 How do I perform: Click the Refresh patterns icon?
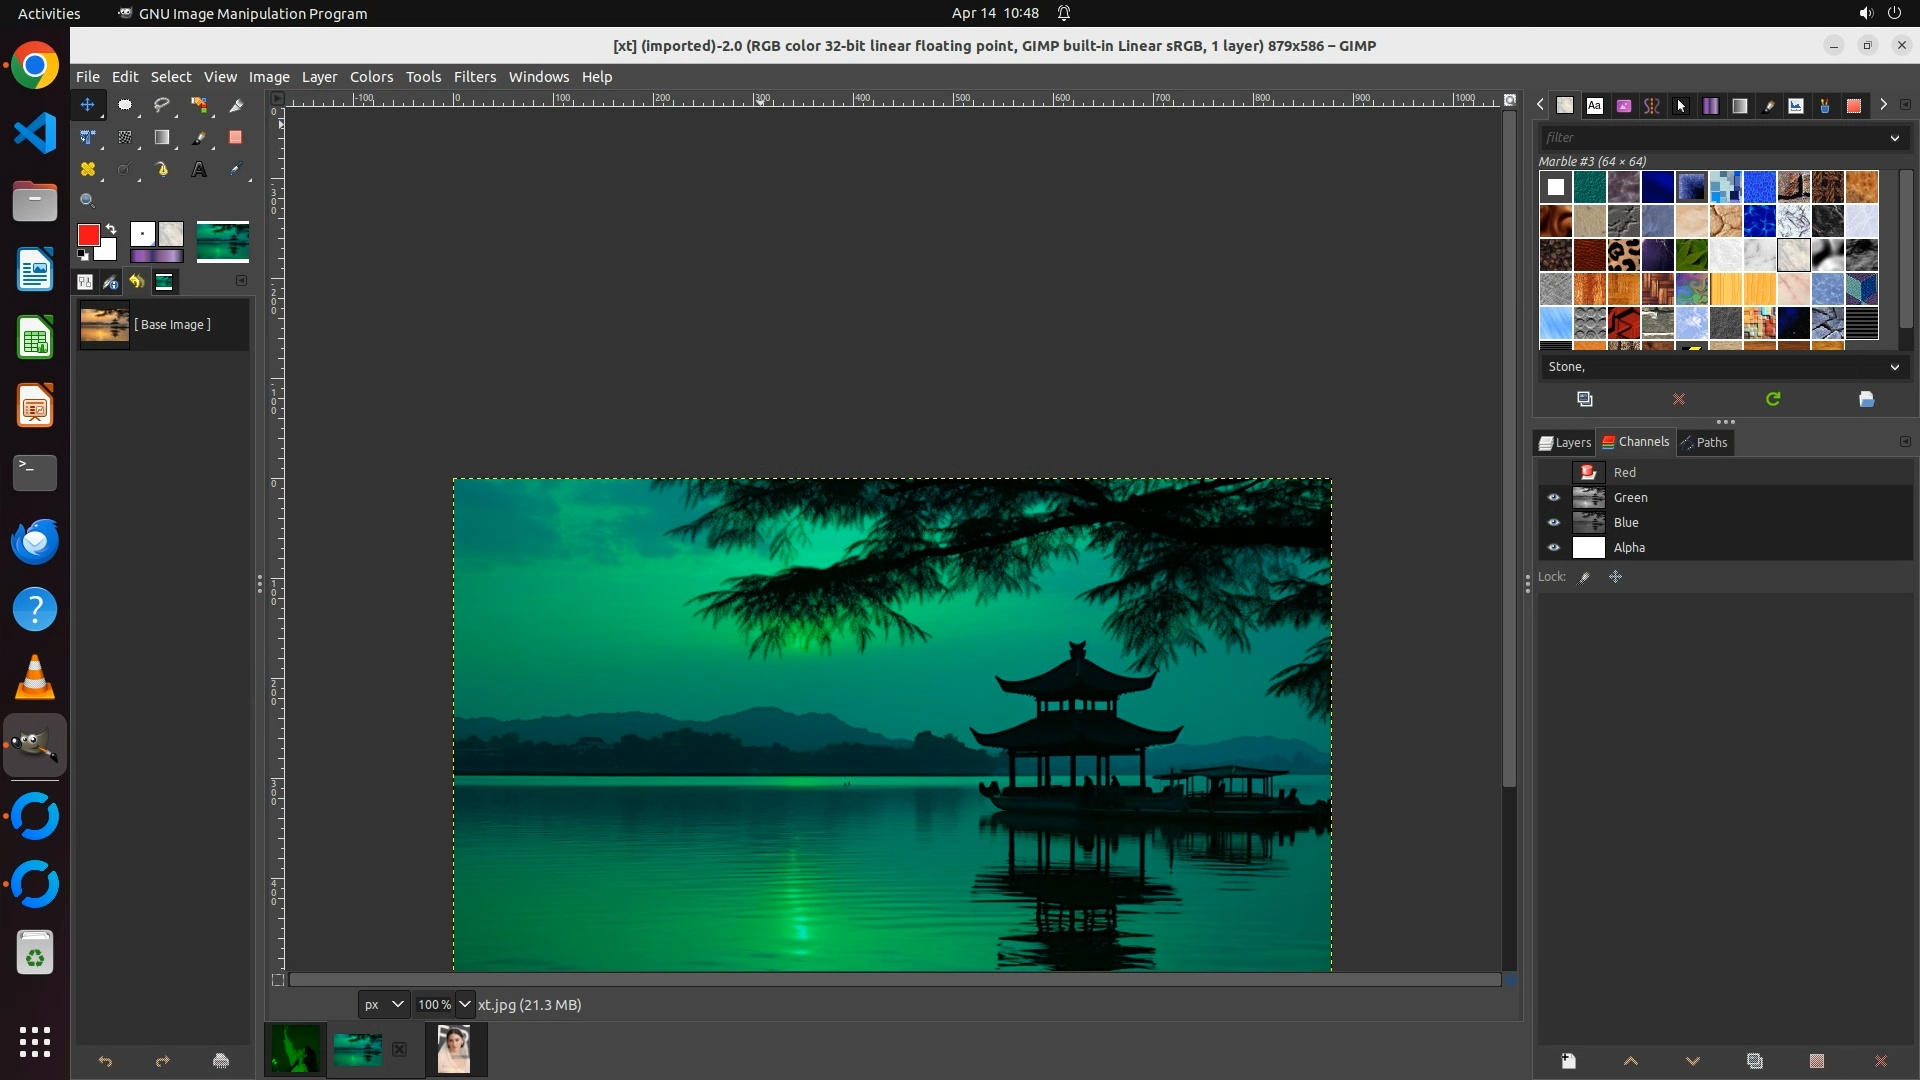click(1773, 399)
